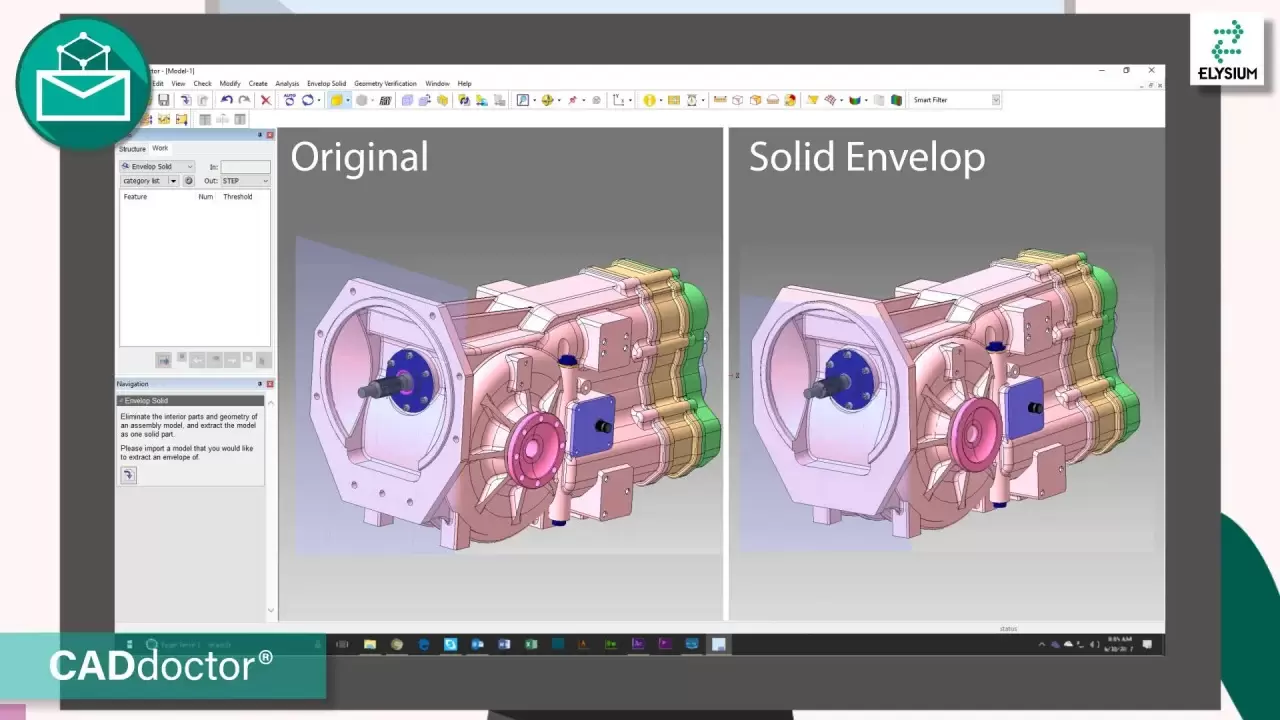Select the yellow shaded display mode icon
The width and height of the screenshot is (1280, 720).
[x=337, y=100]
